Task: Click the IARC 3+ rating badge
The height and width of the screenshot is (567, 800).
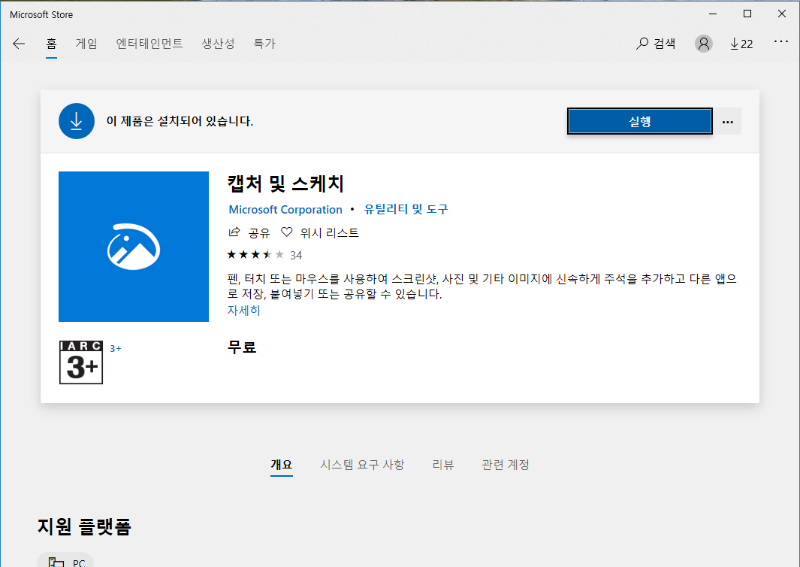Action: click(x=81, y=362)
